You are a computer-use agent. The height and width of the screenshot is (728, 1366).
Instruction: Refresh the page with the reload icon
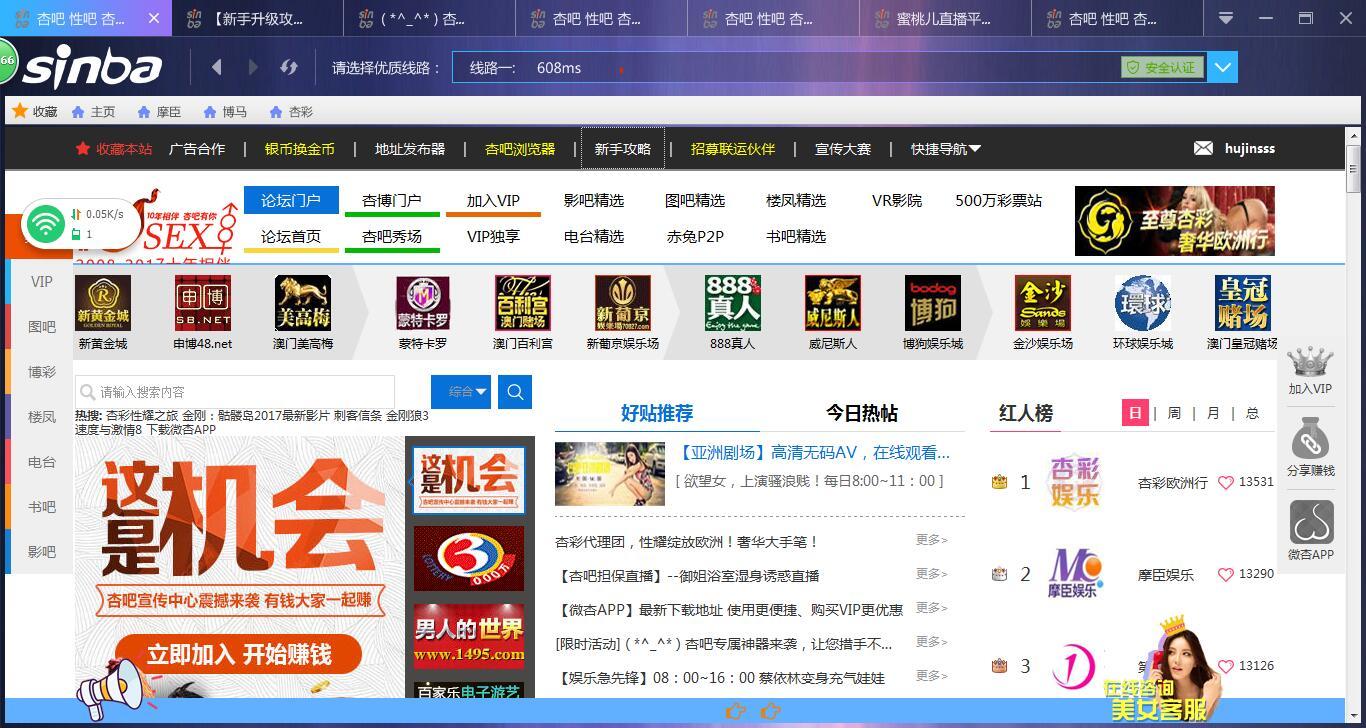tap(289, 67)
